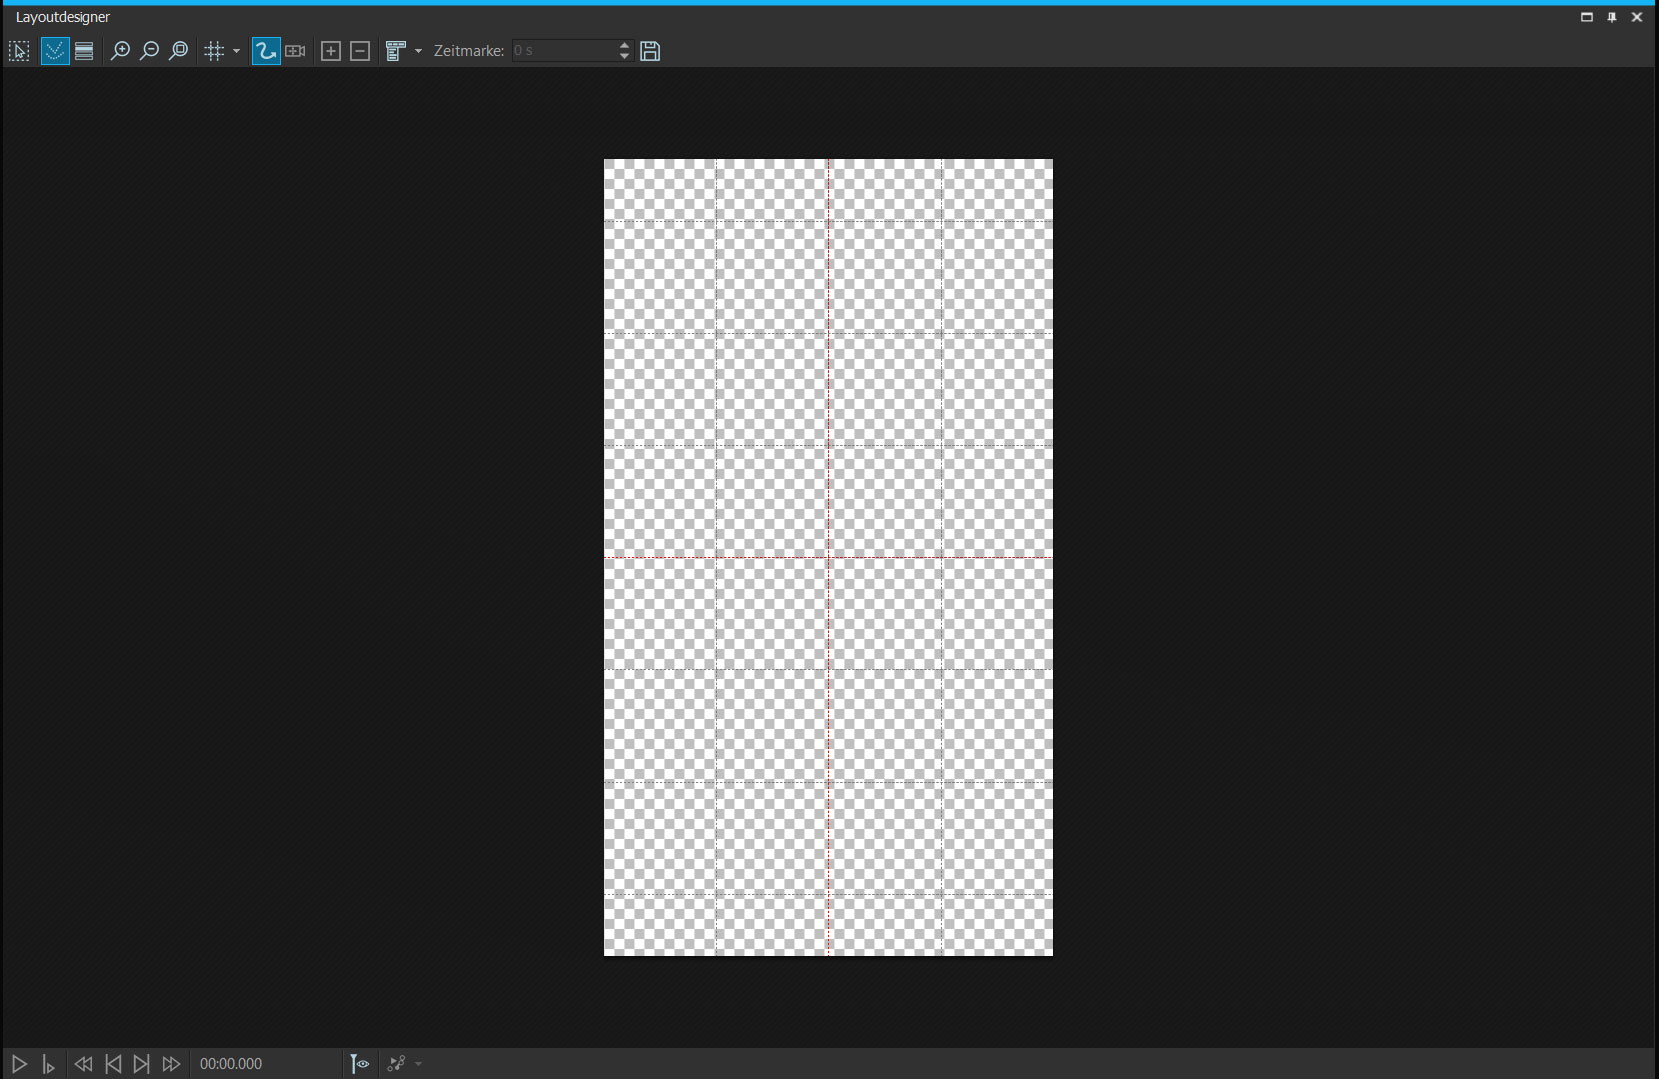Screen dimensions: 1659x1079
Task: Zoom out with the minus magnifier
Action: [x=149, y=51]
